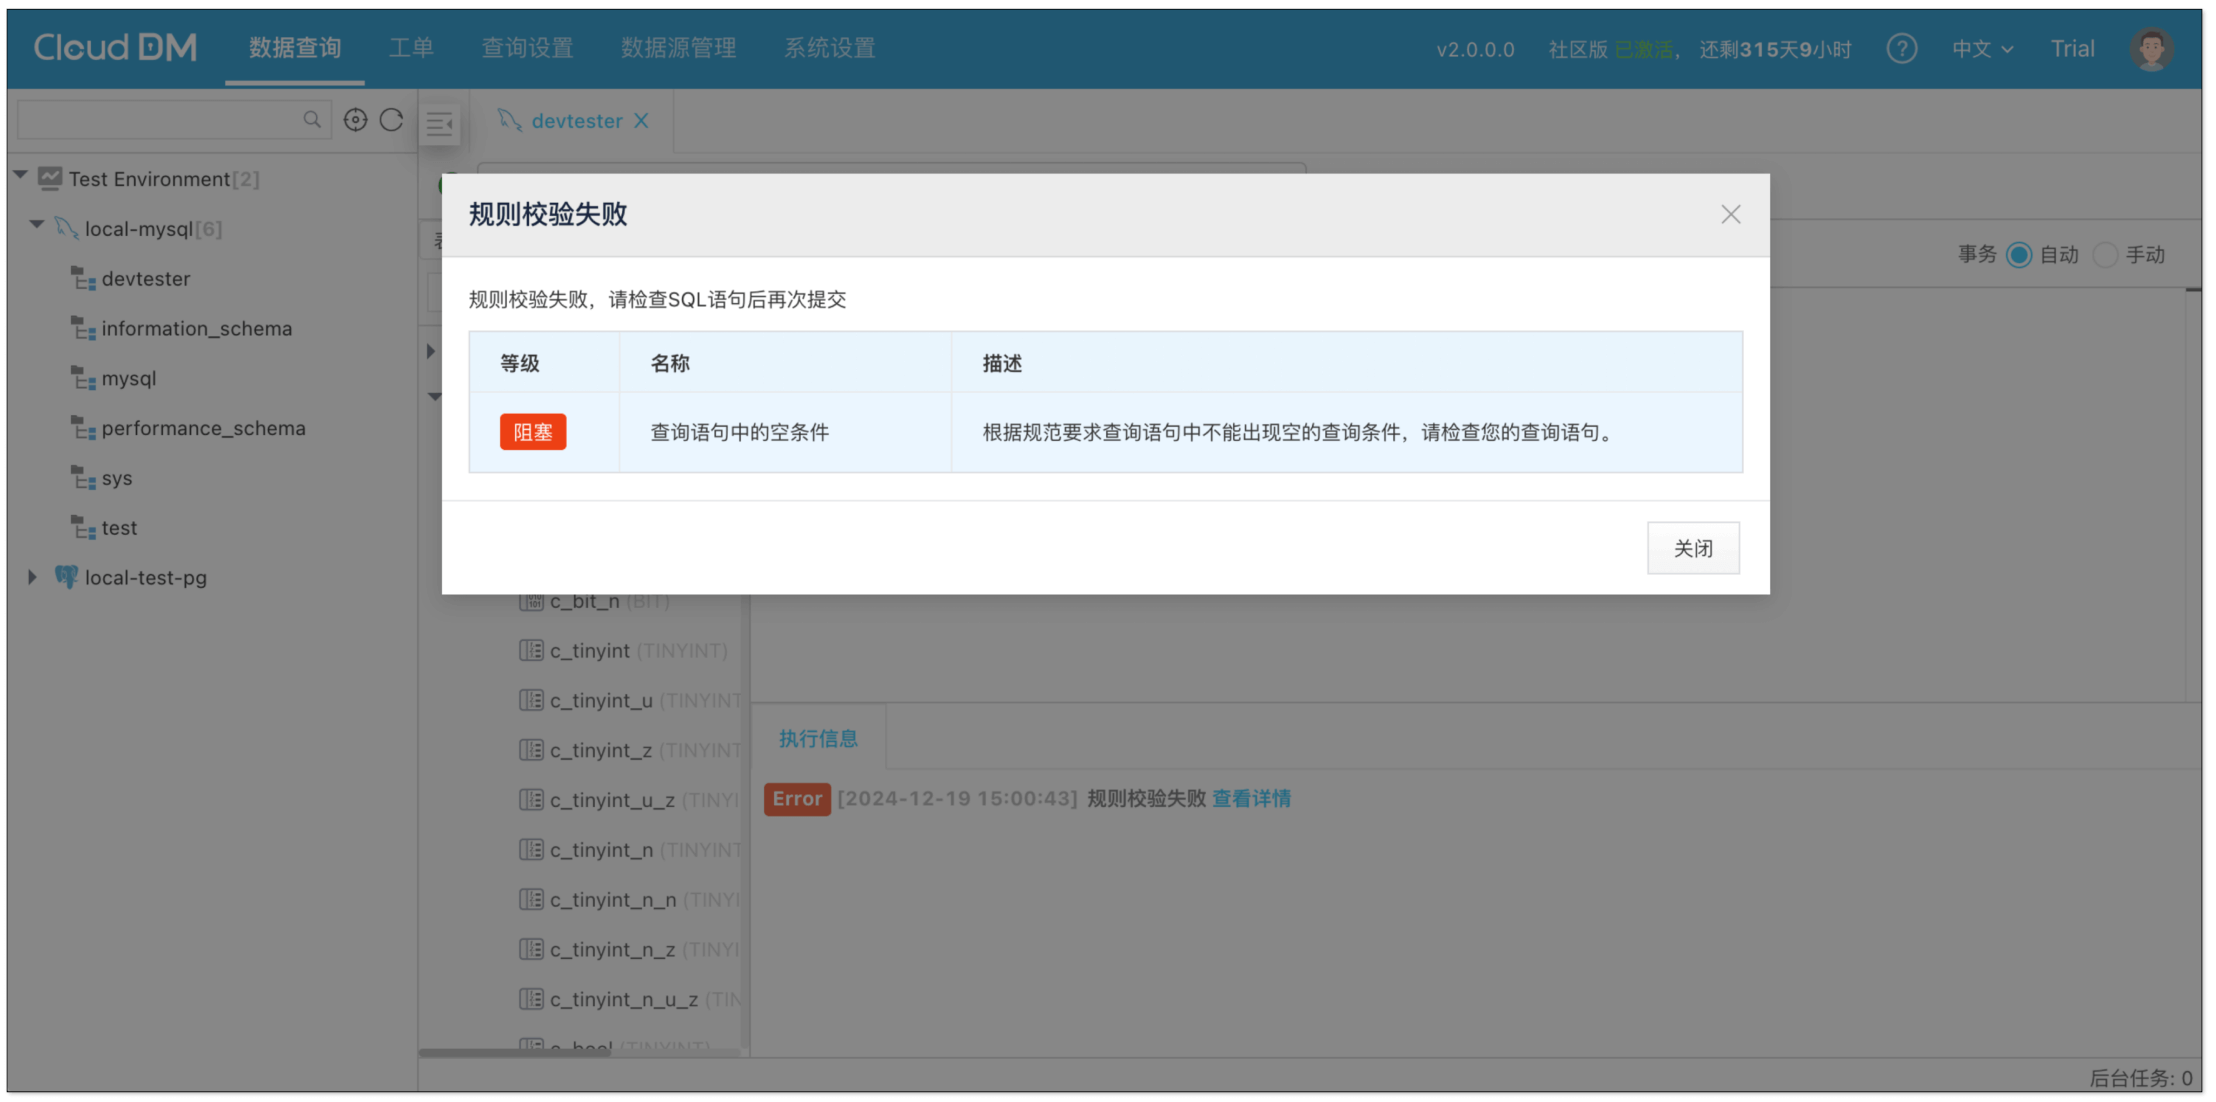
Task: Click the locate target icon beside search
Action: pos(355,120)
